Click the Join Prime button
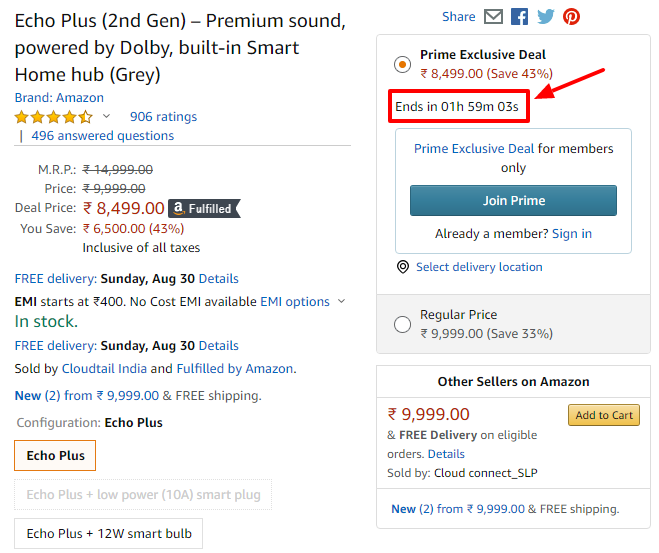This screenshot has height=553, width=659. pyautogui.click(x=513, y=200)
